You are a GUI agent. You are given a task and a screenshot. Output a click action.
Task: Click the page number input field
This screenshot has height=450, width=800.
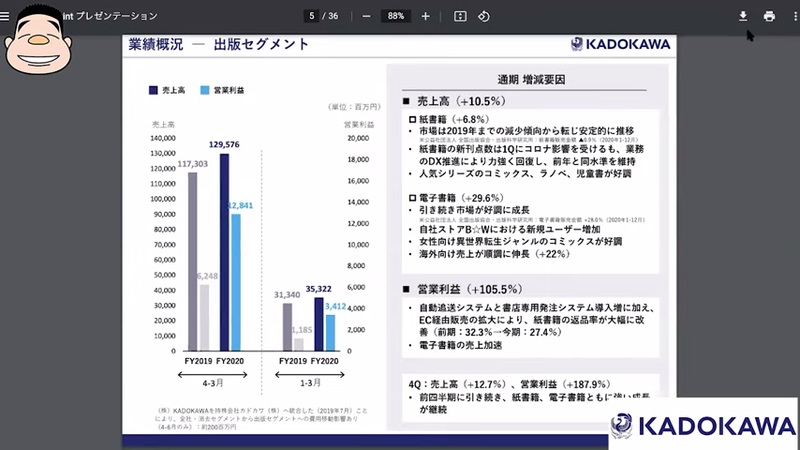pyautogui.click(x=313, y=16)
